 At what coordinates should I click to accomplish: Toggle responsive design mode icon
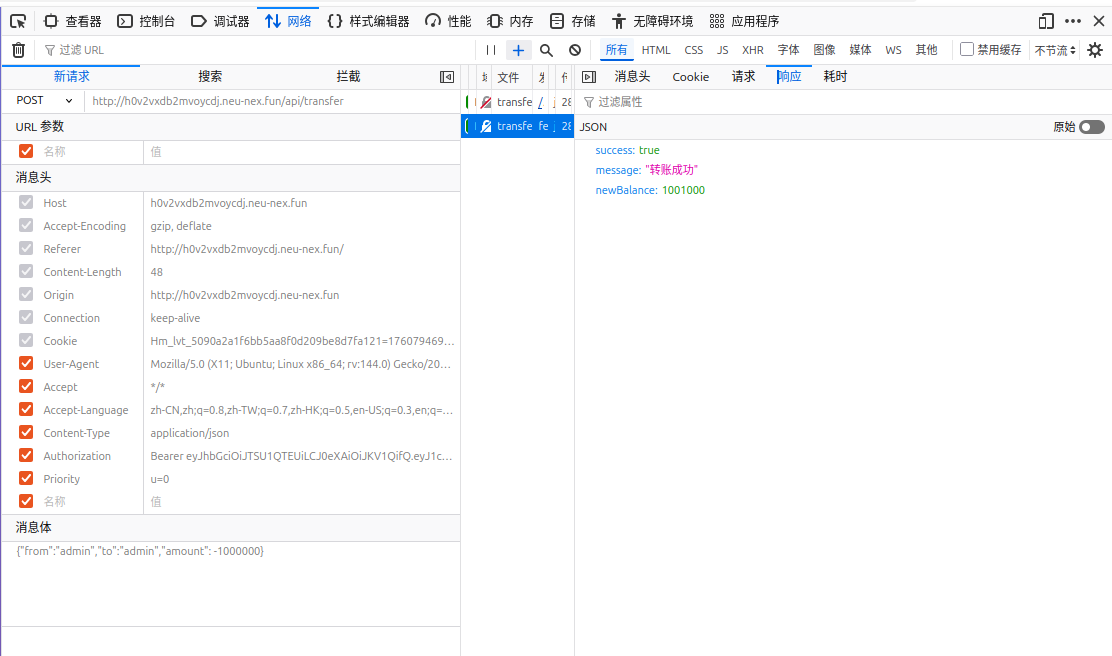1046,21
